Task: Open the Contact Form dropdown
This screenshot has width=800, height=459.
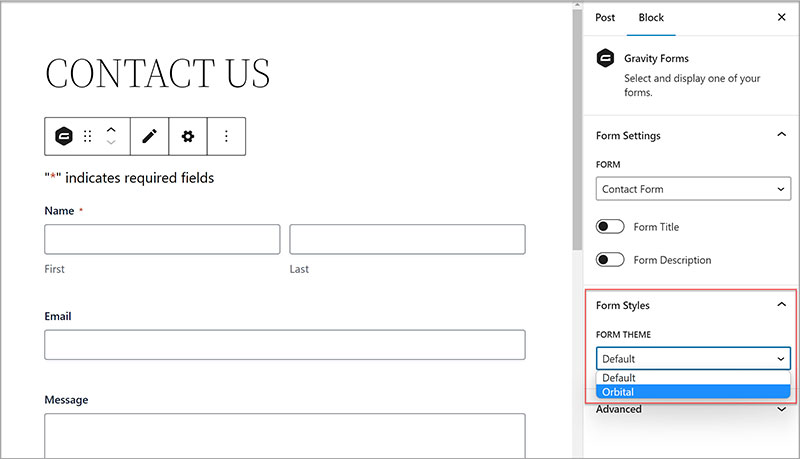Action: pos(693,189)
